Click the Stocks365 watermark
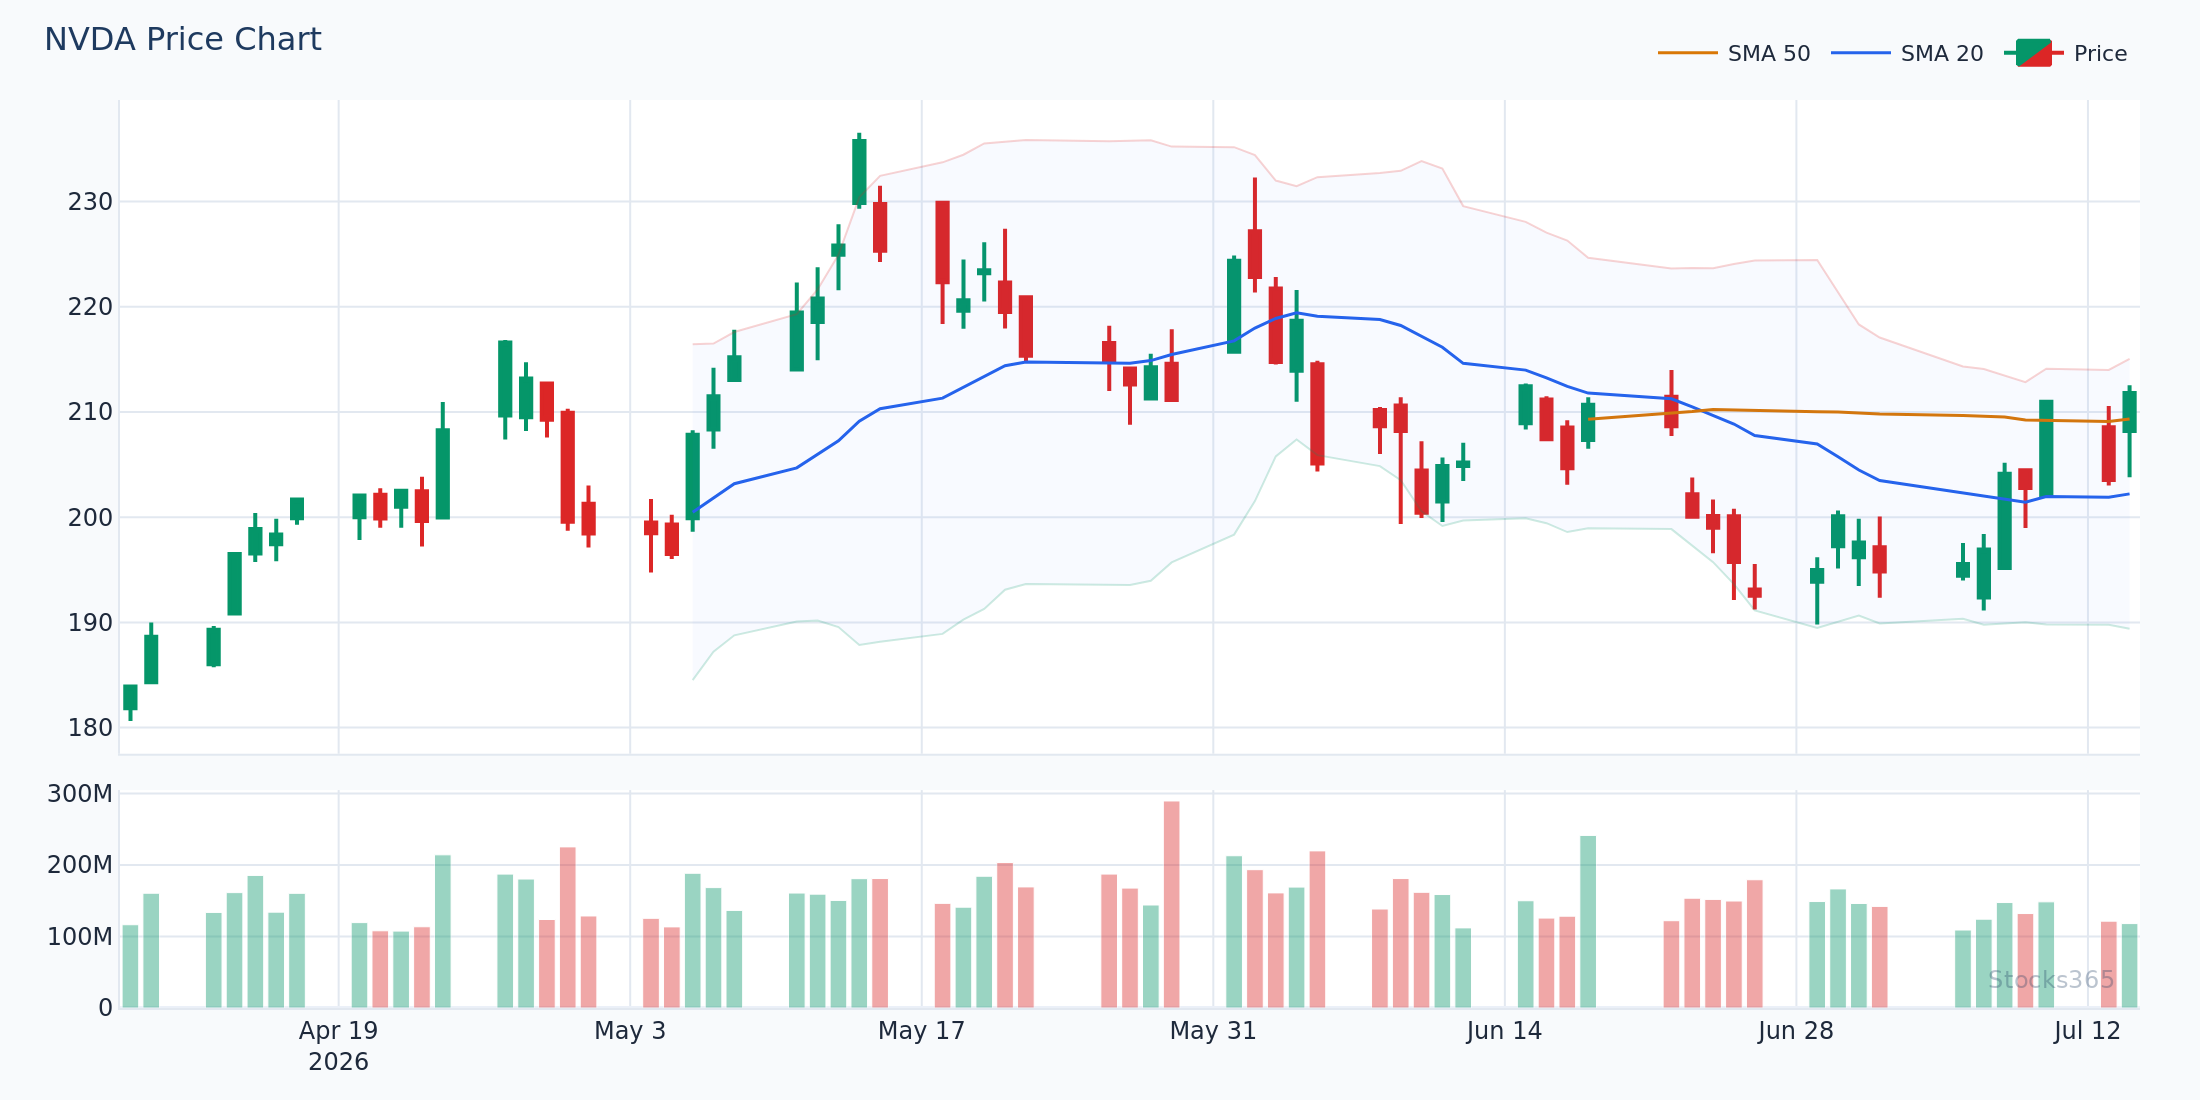This screenshot has width=2200, height=1100. point(2051,980)
